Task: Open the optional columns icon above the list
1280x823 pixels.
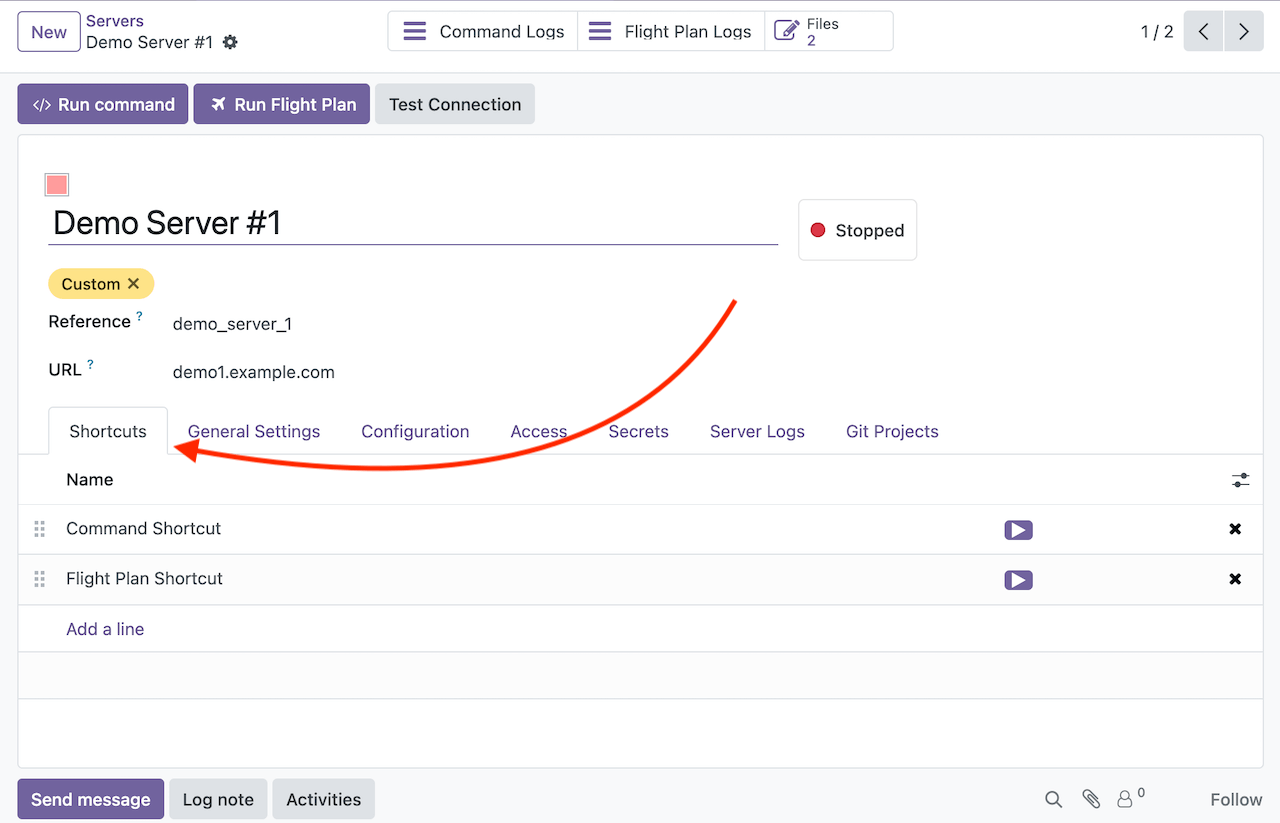Action: [x=1240, y=480]
